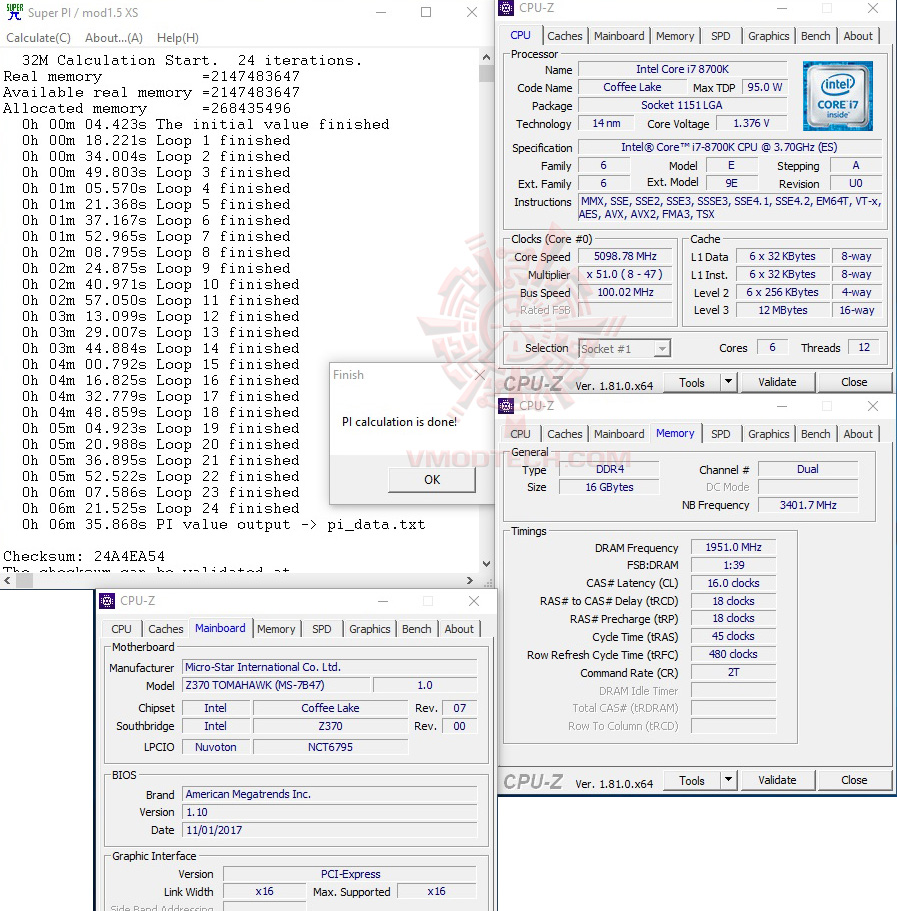This screenshot has width=897, height=911.
Task: Click the Intel Core i7 logo badge
Action: click(x=837, y=95)
